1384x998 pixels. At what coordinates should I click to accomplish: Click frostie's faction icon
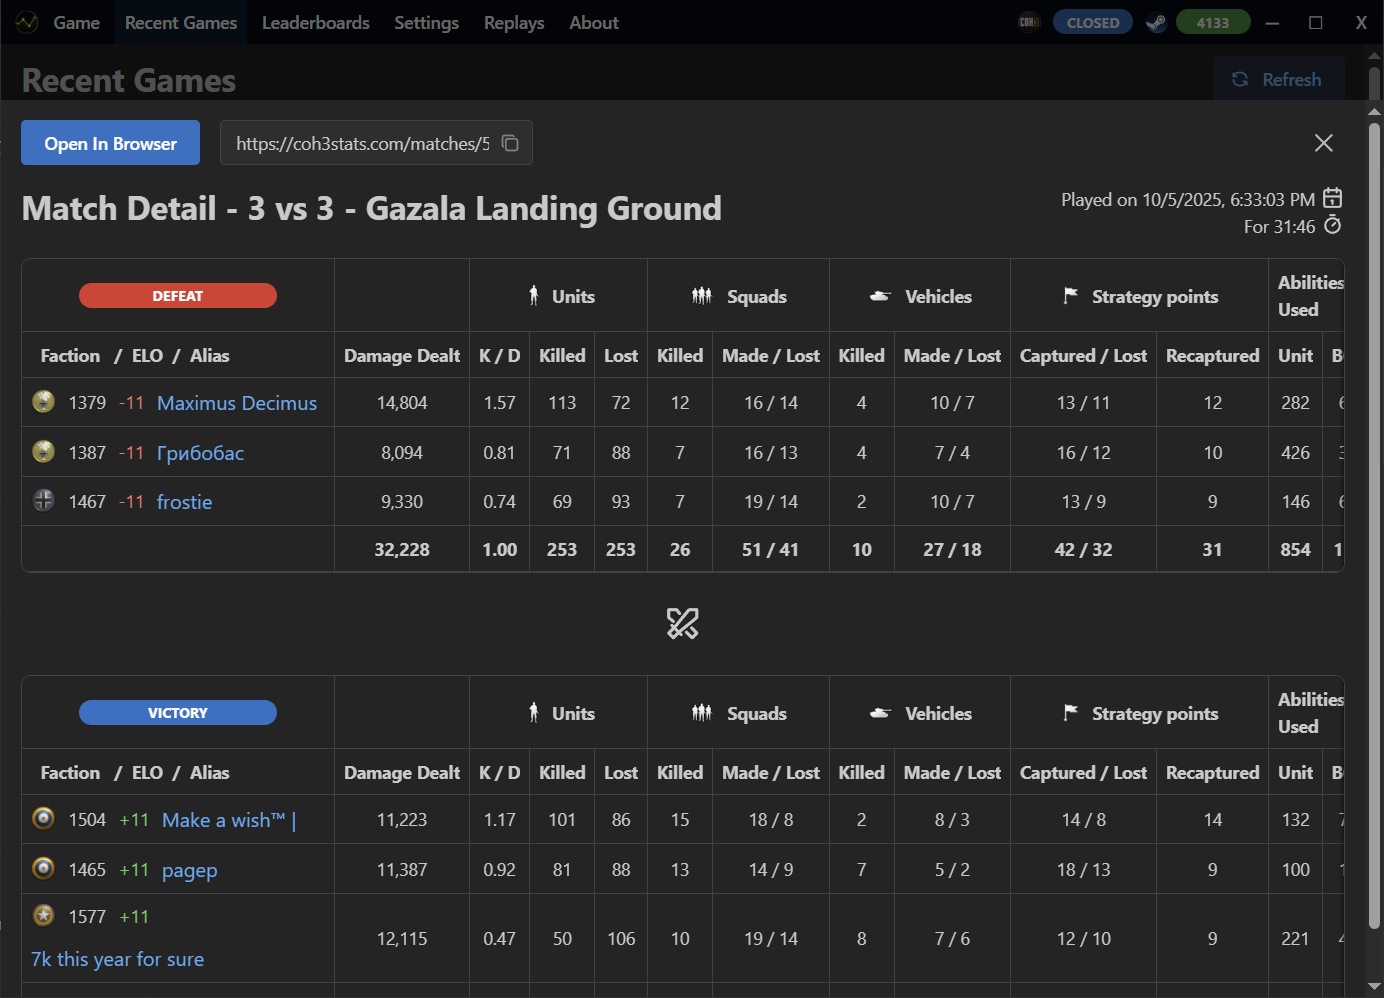43,501
